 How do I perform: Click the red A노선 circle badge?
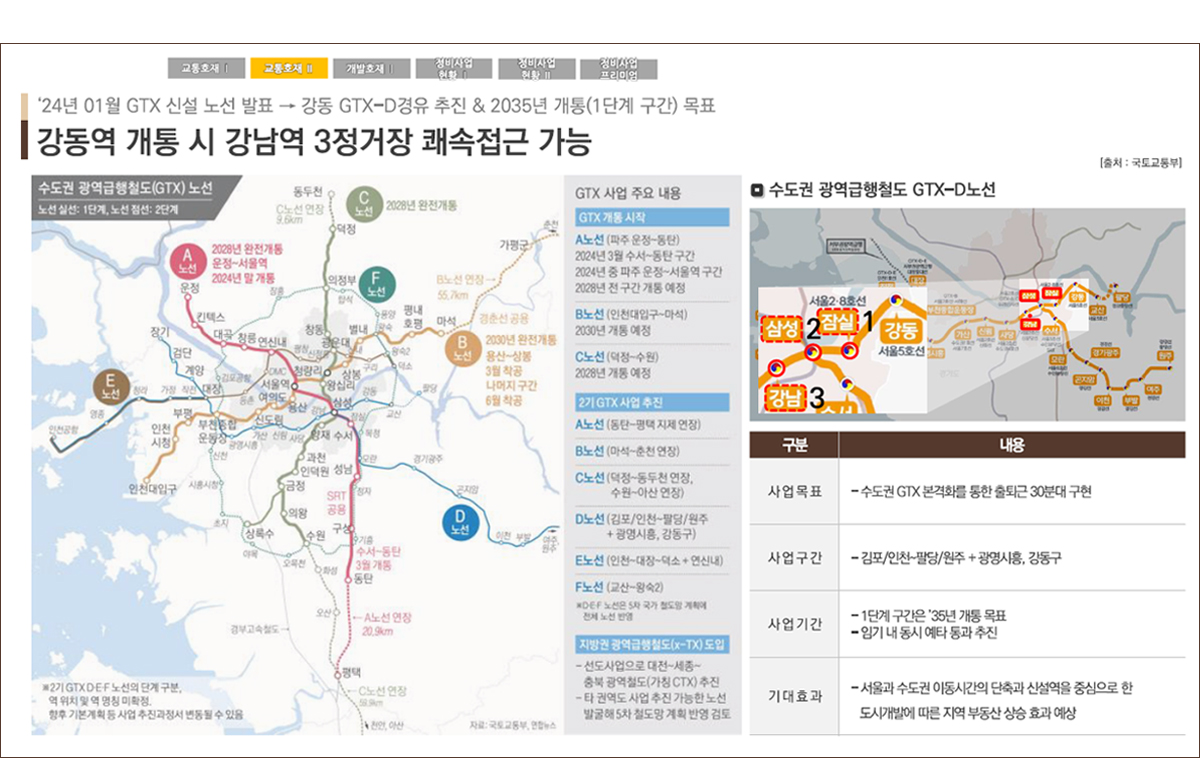click(x=186, y=263)
